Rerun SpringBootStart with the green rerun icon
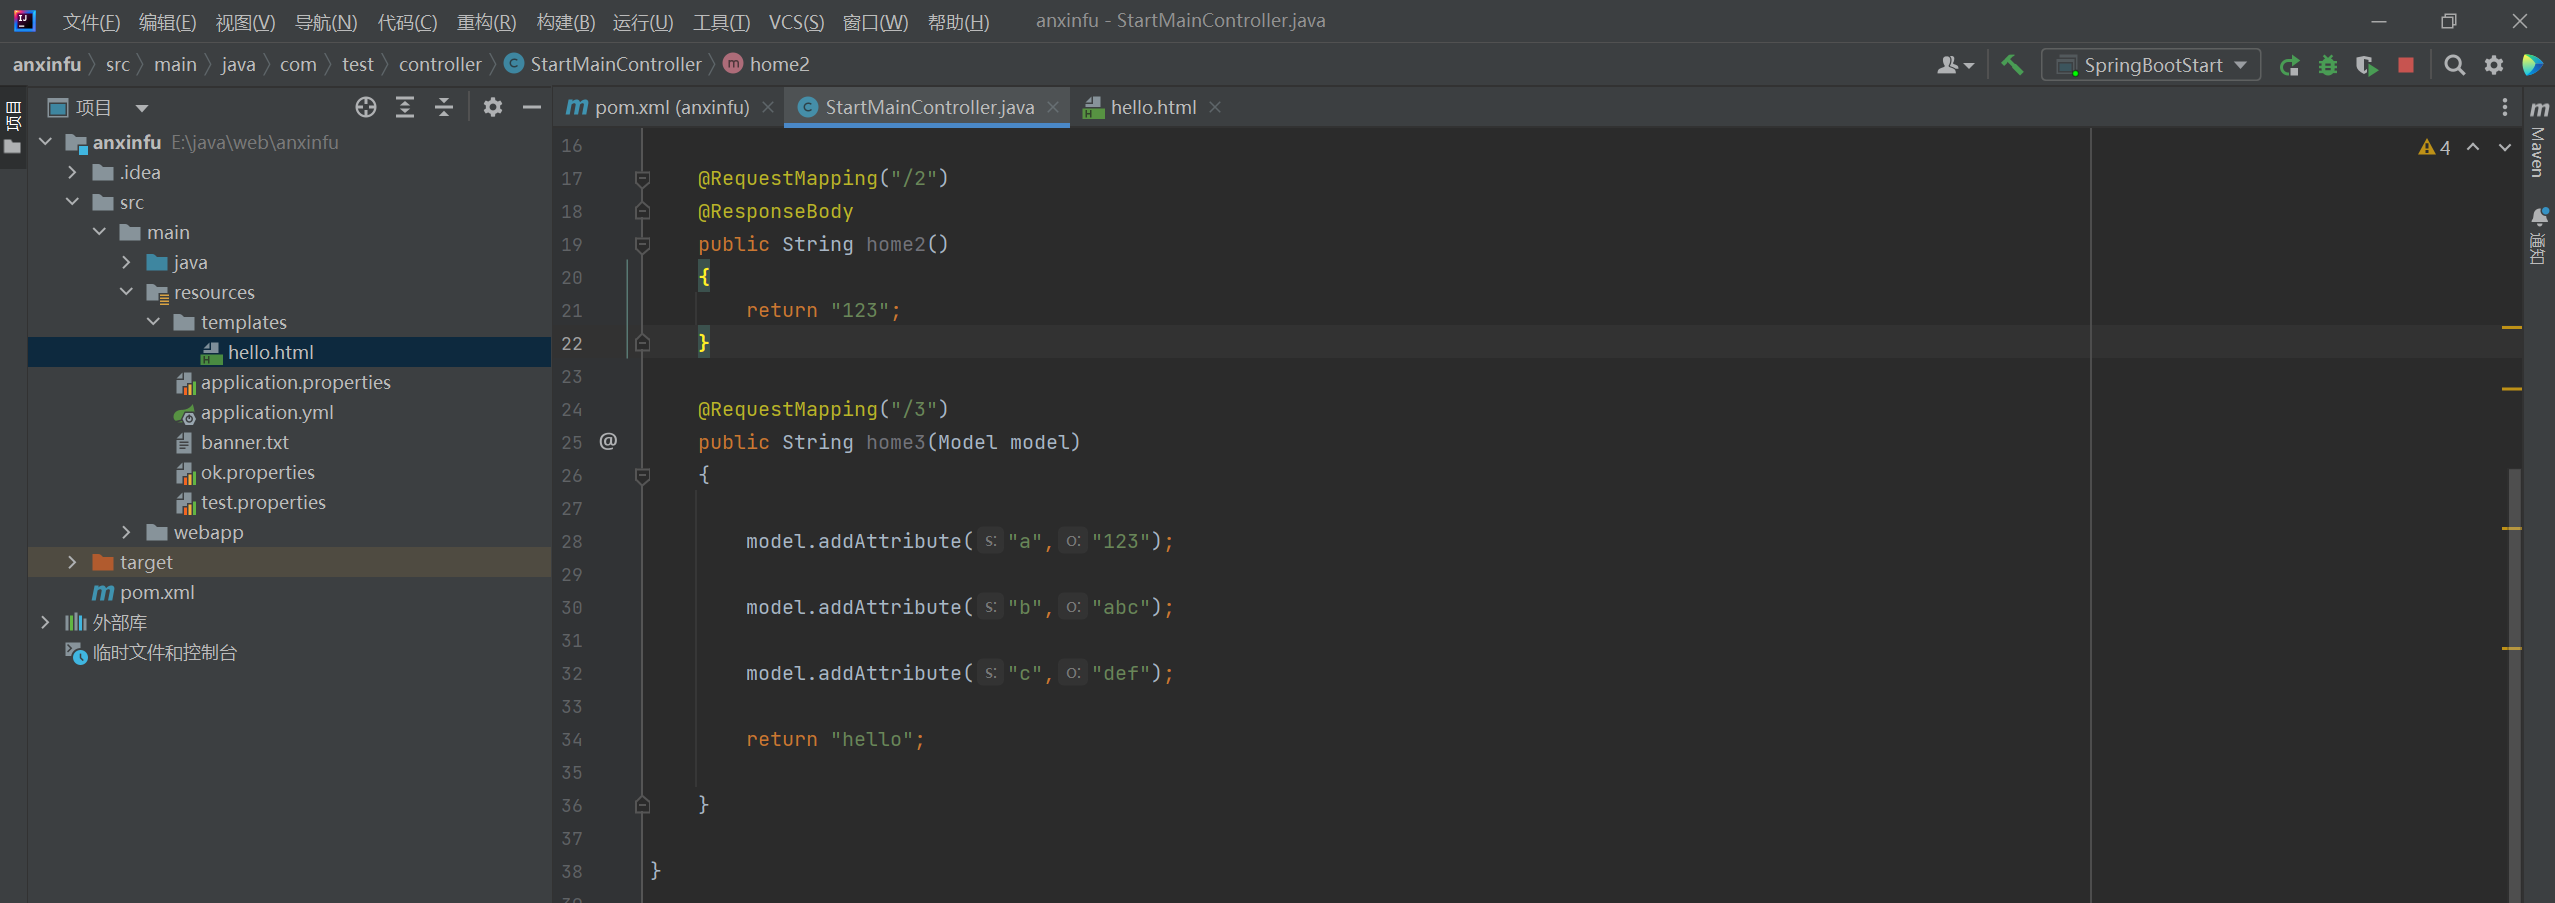 tap(2289, 65)
